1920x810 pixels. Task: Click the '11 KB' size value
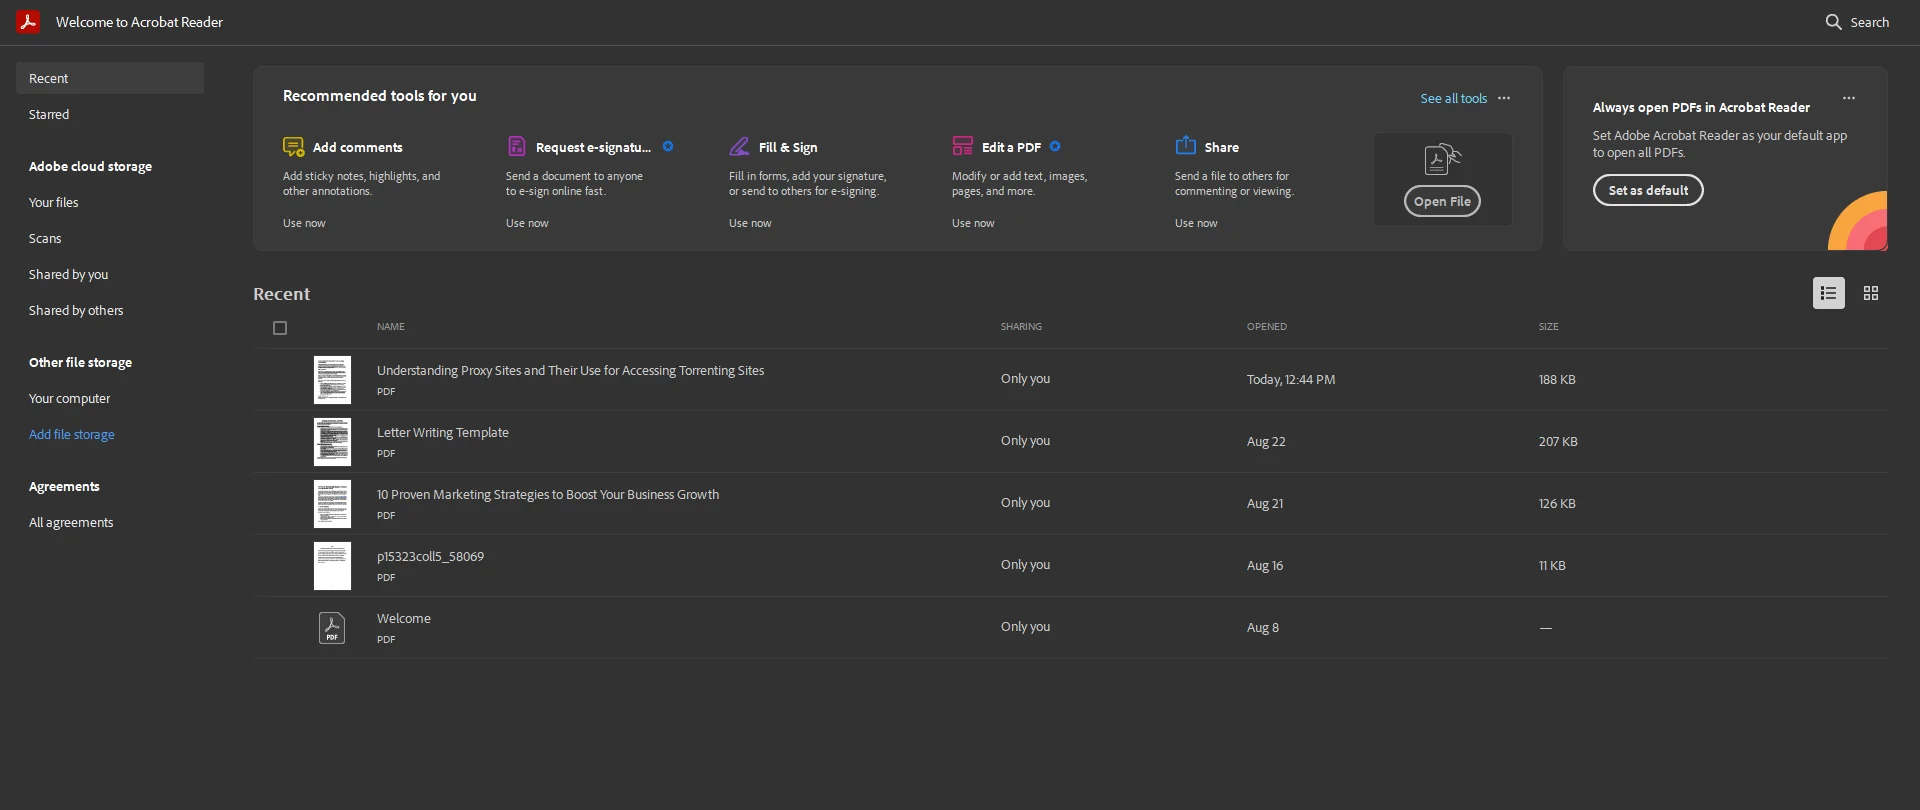pyautogui.click(x=1552, y=566)
